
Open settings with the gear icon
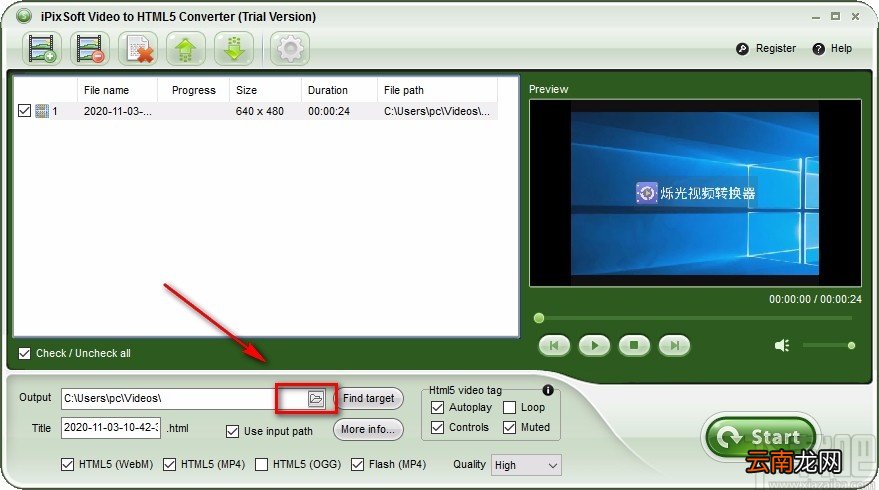pos(290,48)
